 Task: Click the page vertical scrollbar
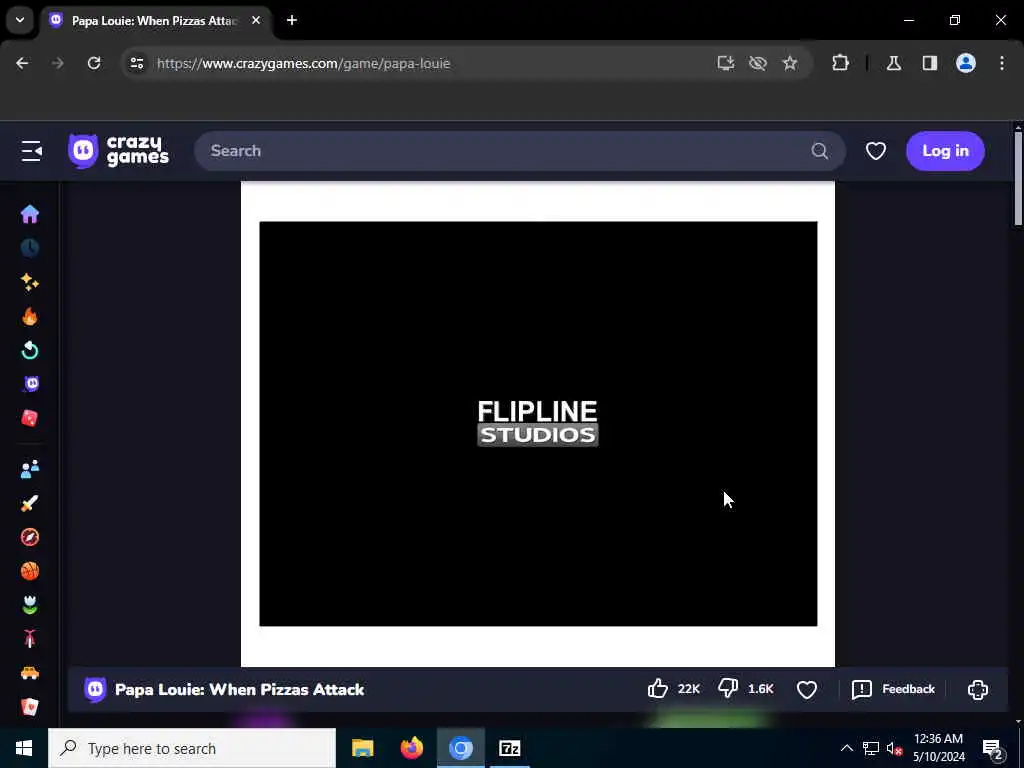pos(1018,179)
